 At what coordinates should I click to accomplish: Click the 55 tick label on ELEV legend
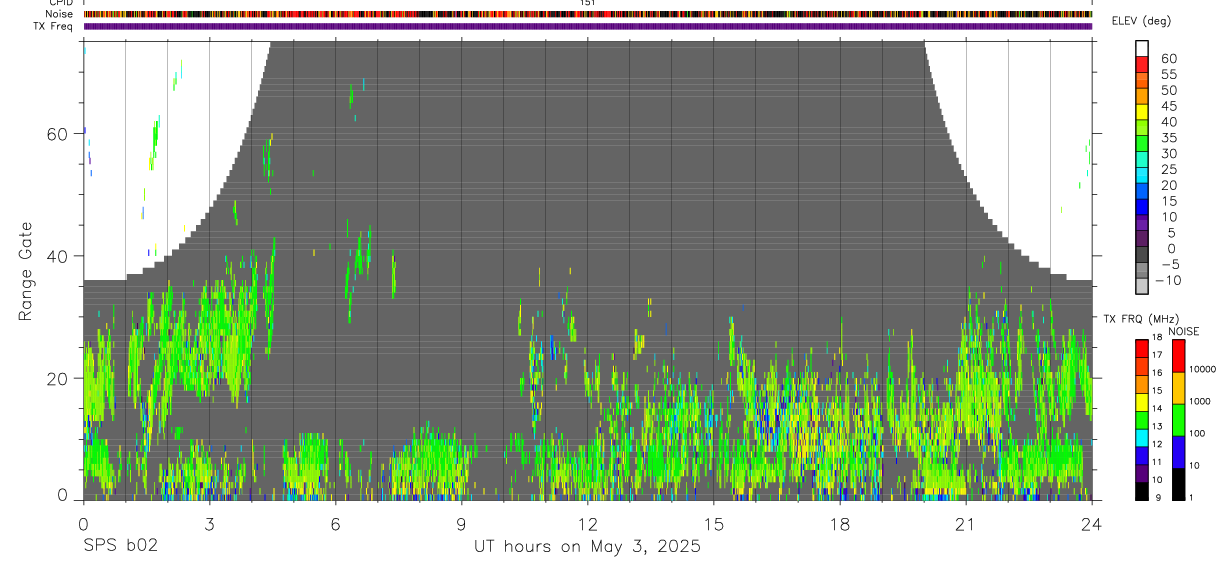[1168, 74]
